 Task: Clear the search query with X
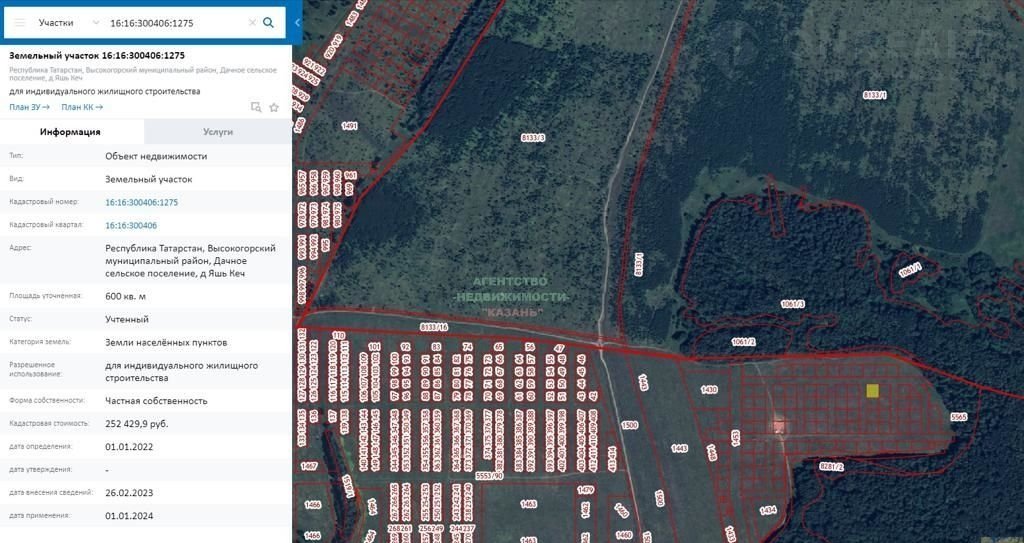click(x=252, y=22)
